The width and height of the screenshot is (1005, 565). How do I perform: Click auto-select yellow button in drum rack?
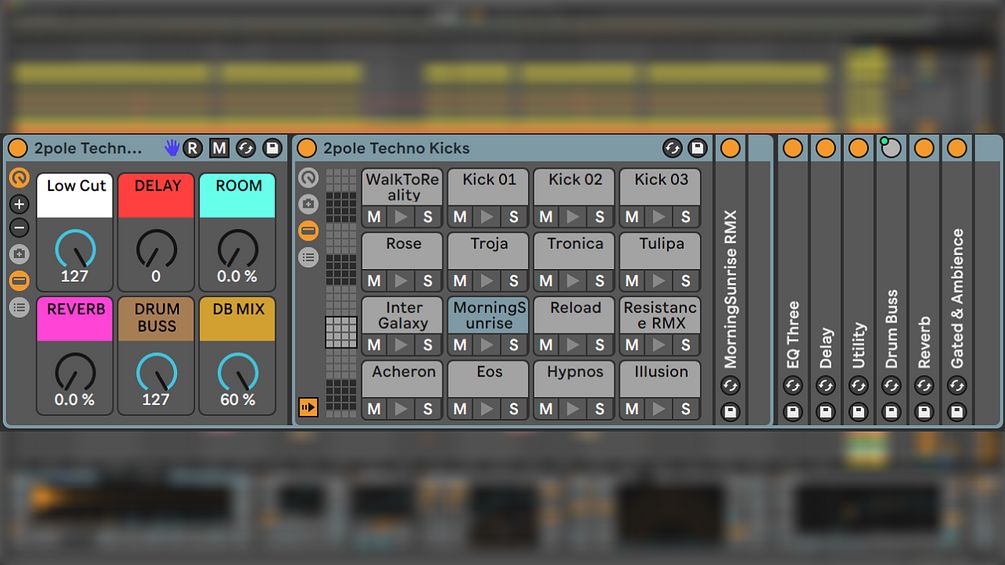308,407
